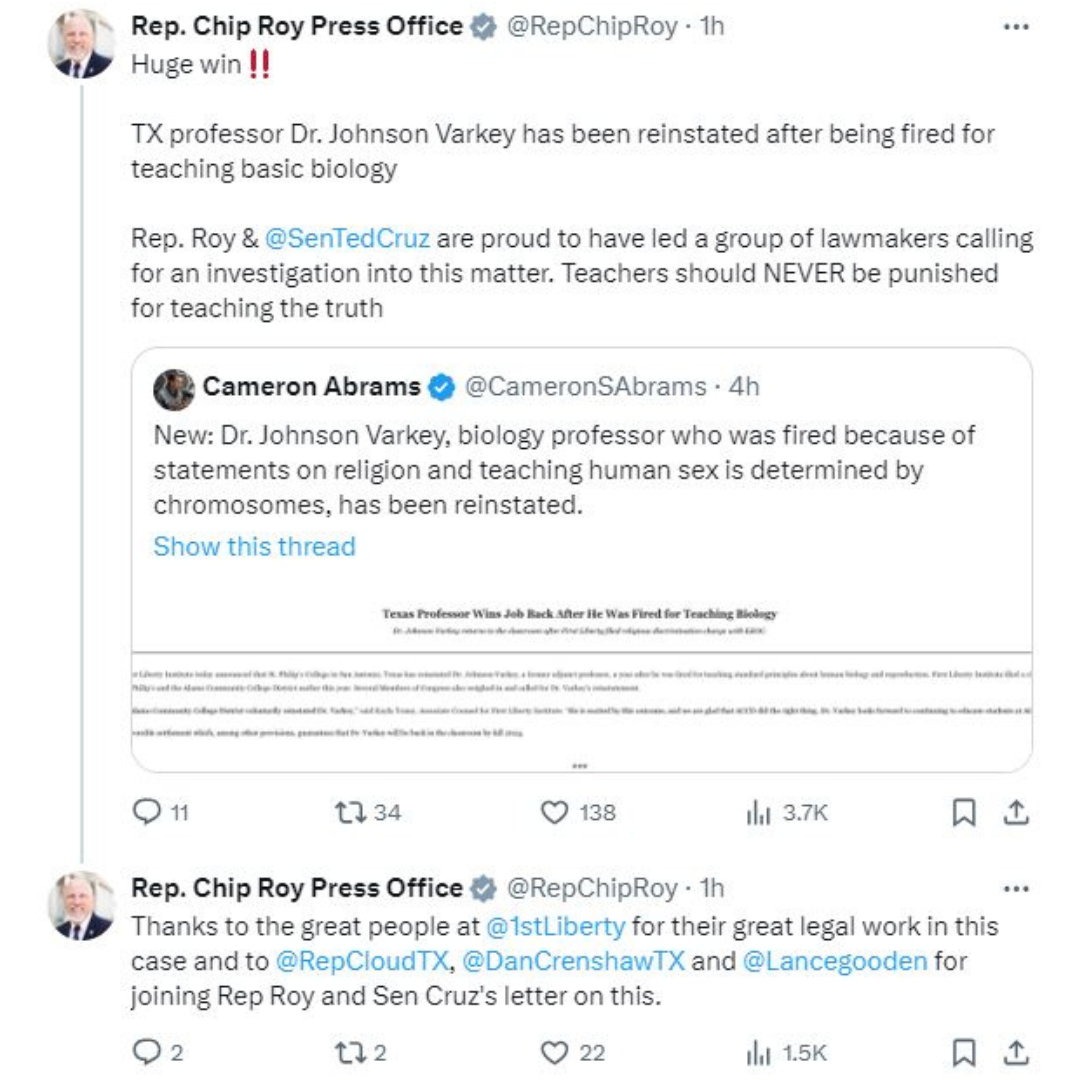Share the Huge win tweet

(1016, 813)
